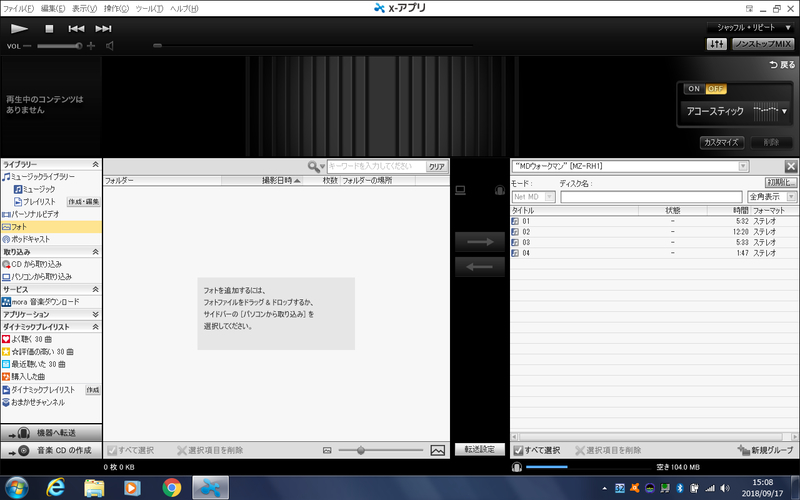The width and height of the screenshot is (800, 500).
Task: Click the small thumbnail size icon
Action: click(327, 451)
